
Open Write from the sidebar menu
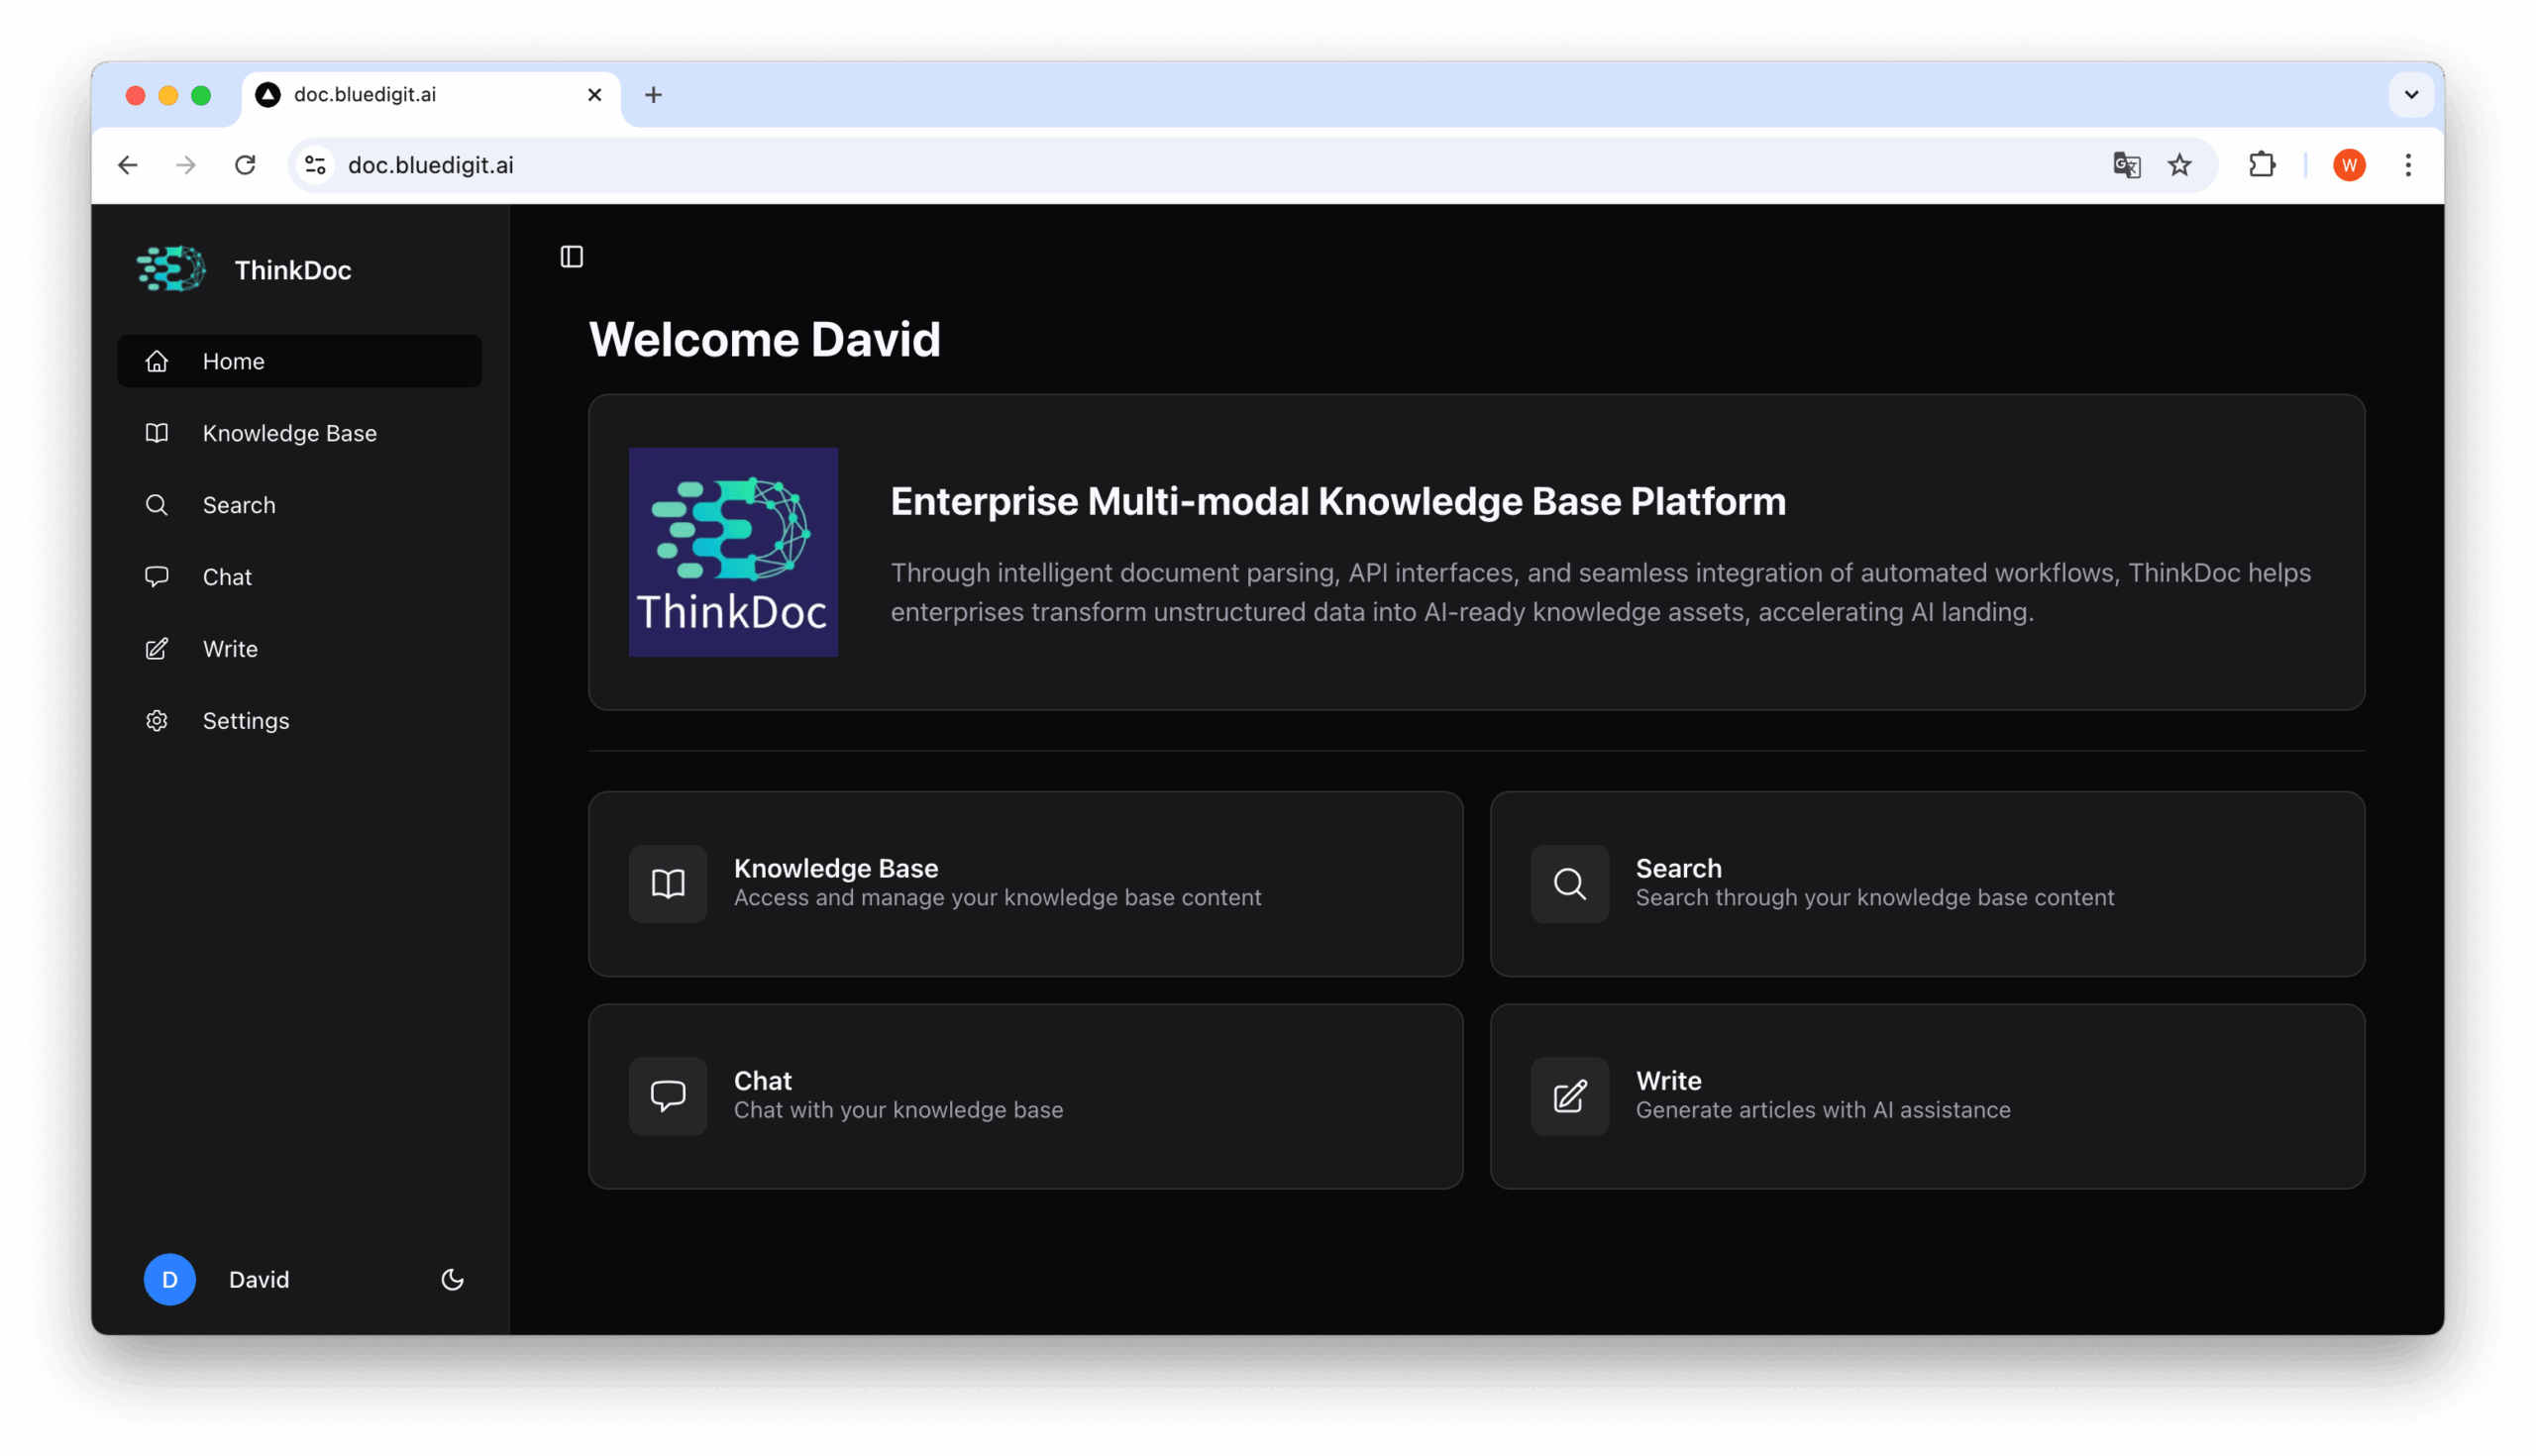tap(299, 649)
